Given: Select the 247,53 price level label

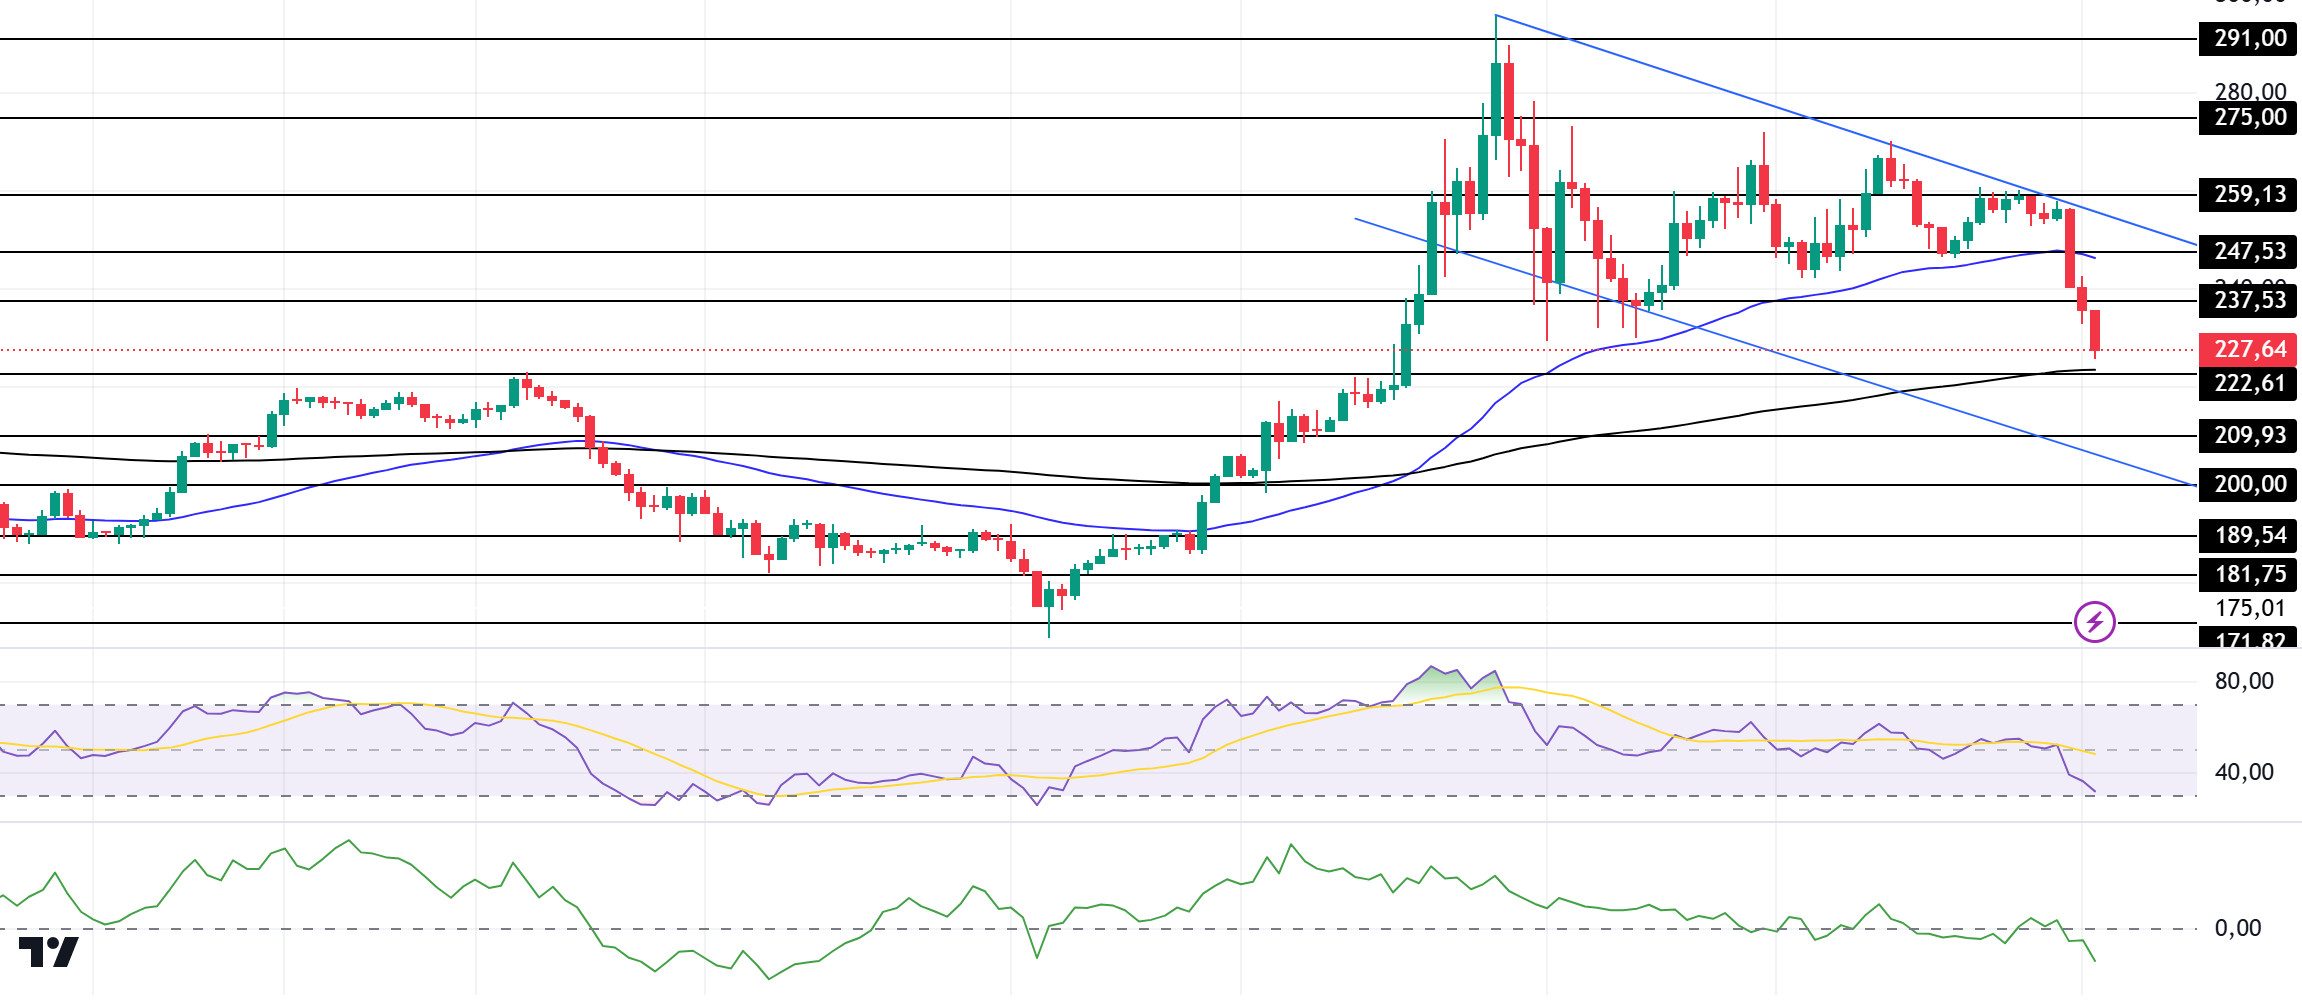Looking at the screenshot, I should [2248, 252].
